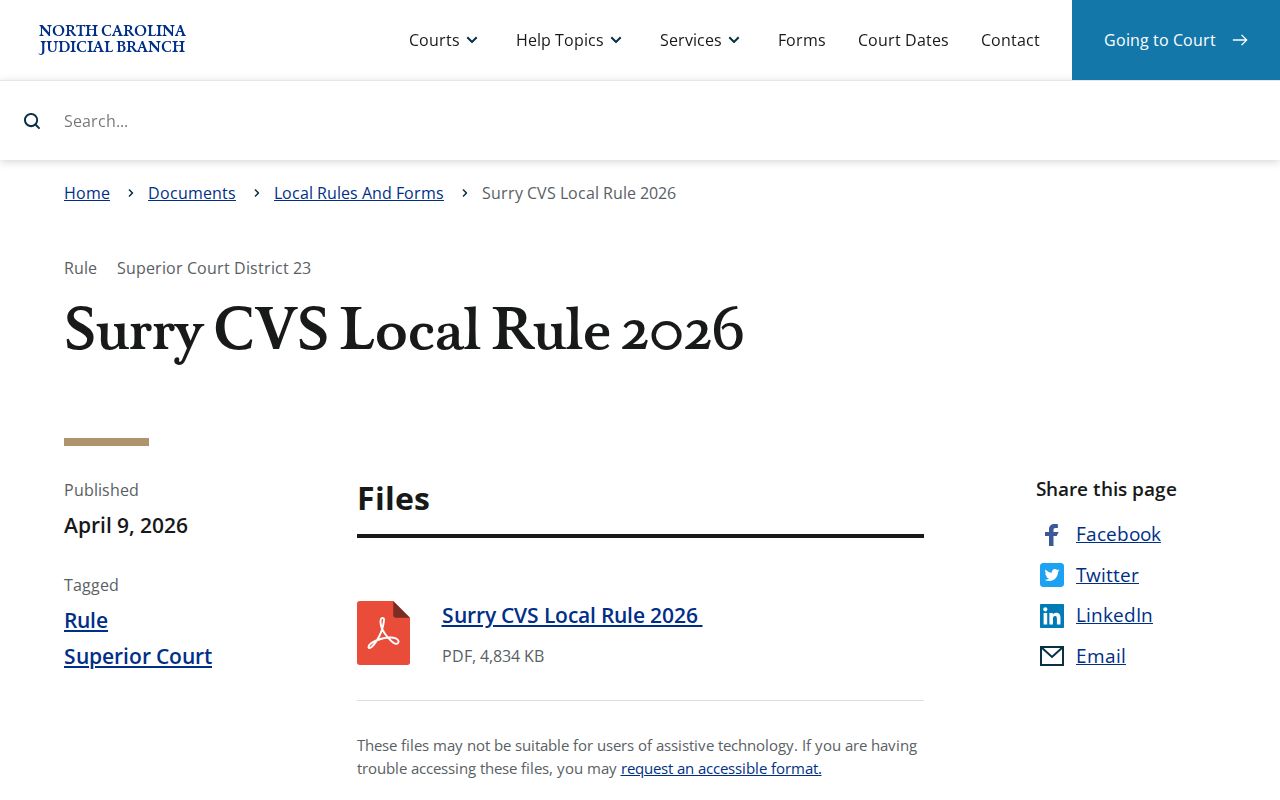
Task: Click the Twitter bird icon
Action: [x=1051, y=575]
